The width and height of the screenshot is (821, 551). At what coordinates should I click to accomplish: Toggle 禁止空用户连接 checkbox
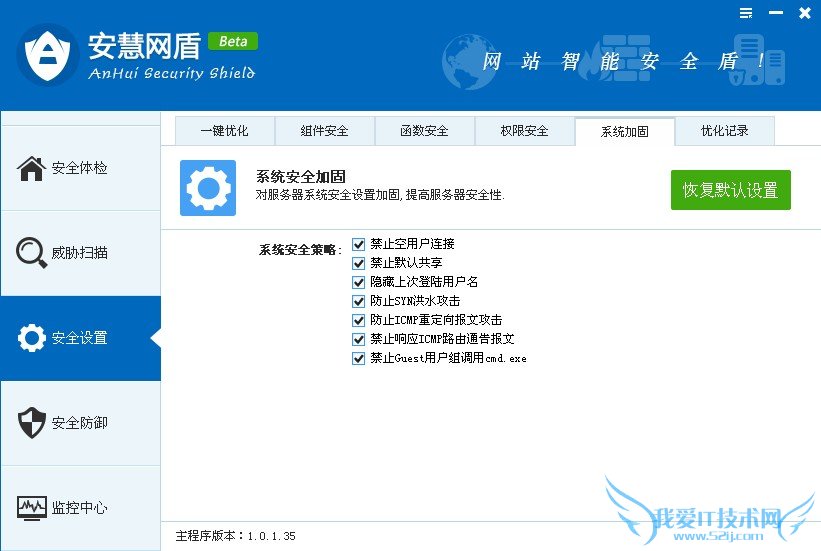coord(358,244)
